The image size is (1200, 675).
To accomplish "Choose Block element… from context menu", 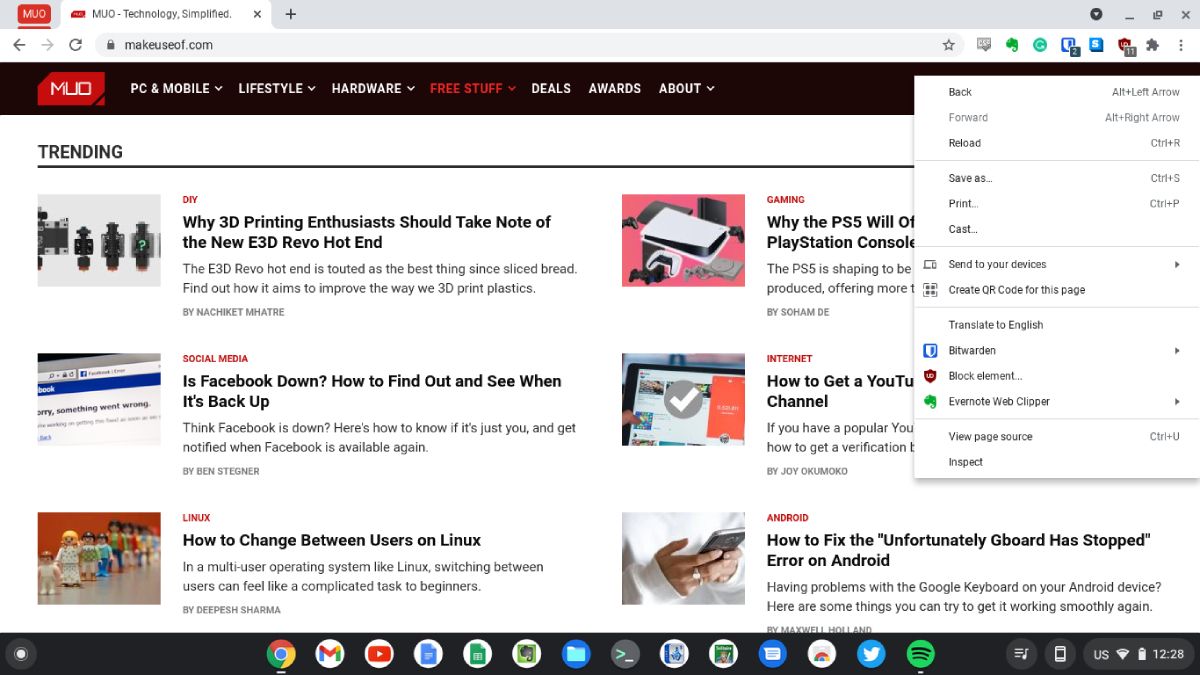I will [1057, 376].
